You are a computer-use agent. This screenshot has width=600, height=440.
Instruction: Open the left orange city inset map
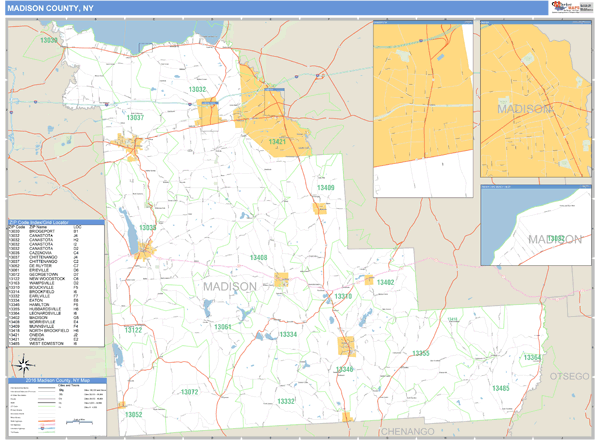423,97
